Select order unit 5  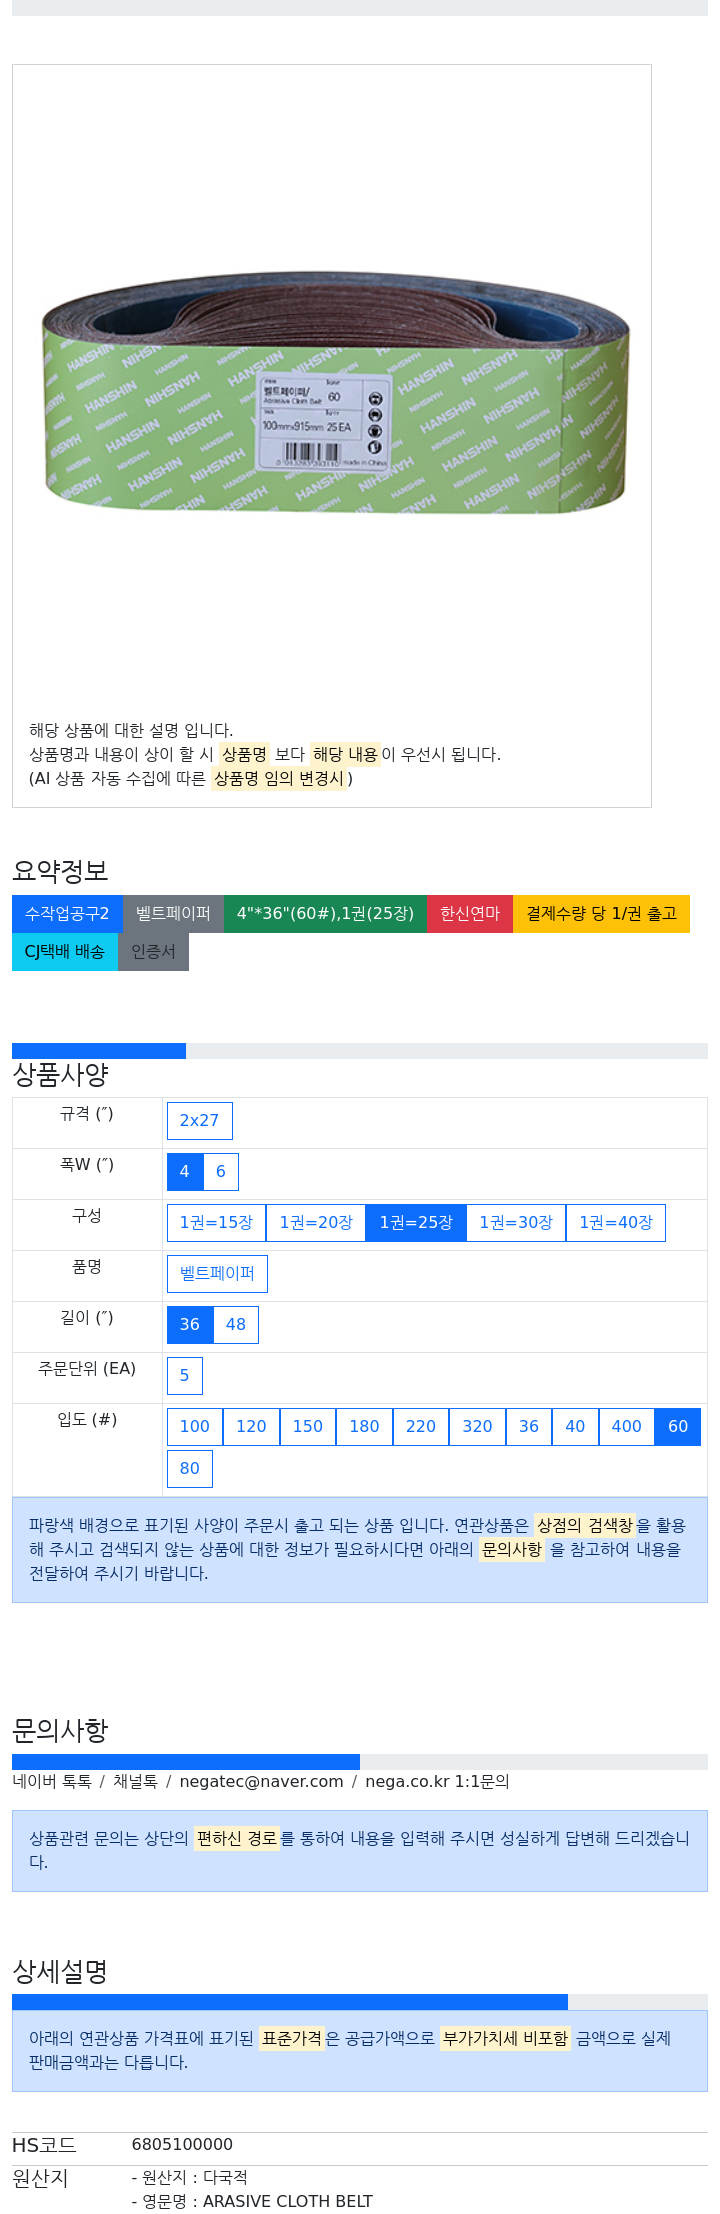185,1376
